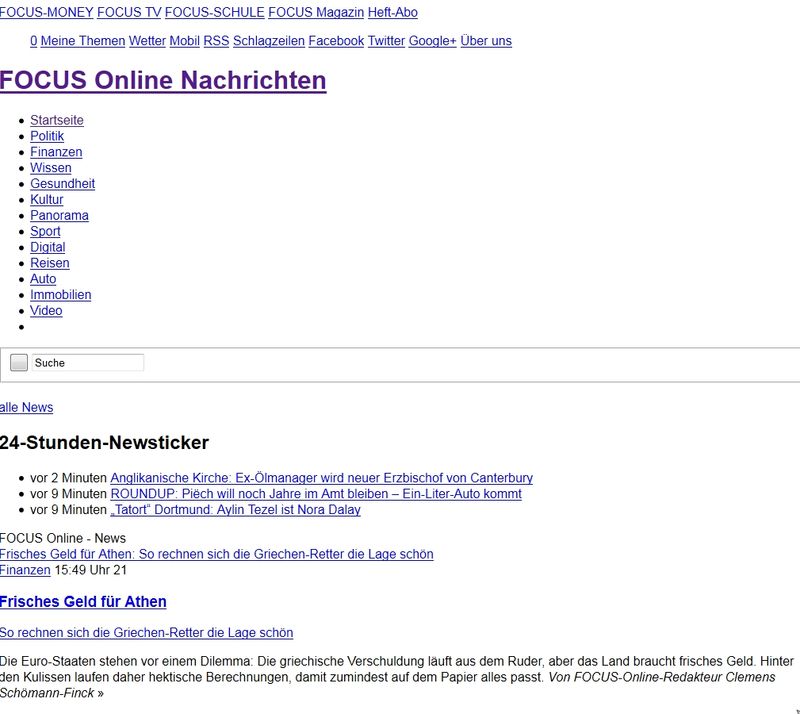Focus the Suche search field
The height and width of the screenshot is (714, 800).
tap(88, 363)
